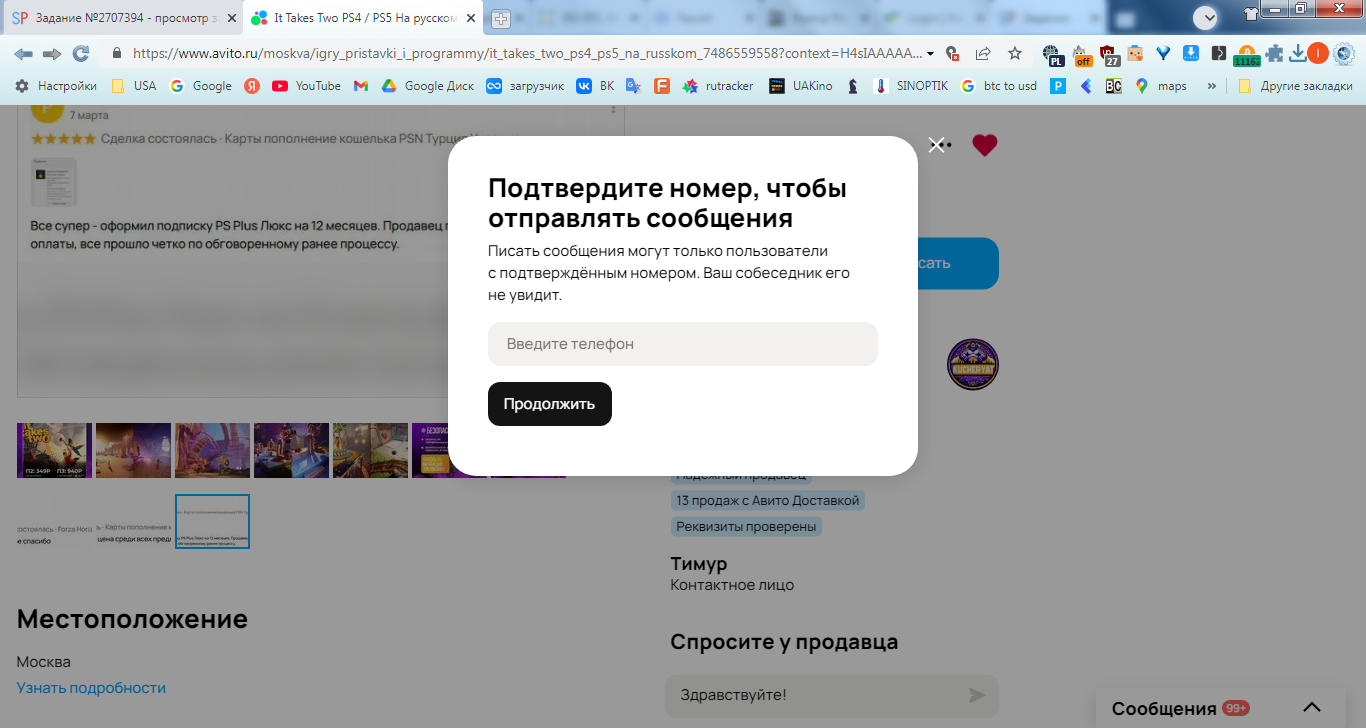Open the pig-face extension icon

click(x=1135, y=53)
